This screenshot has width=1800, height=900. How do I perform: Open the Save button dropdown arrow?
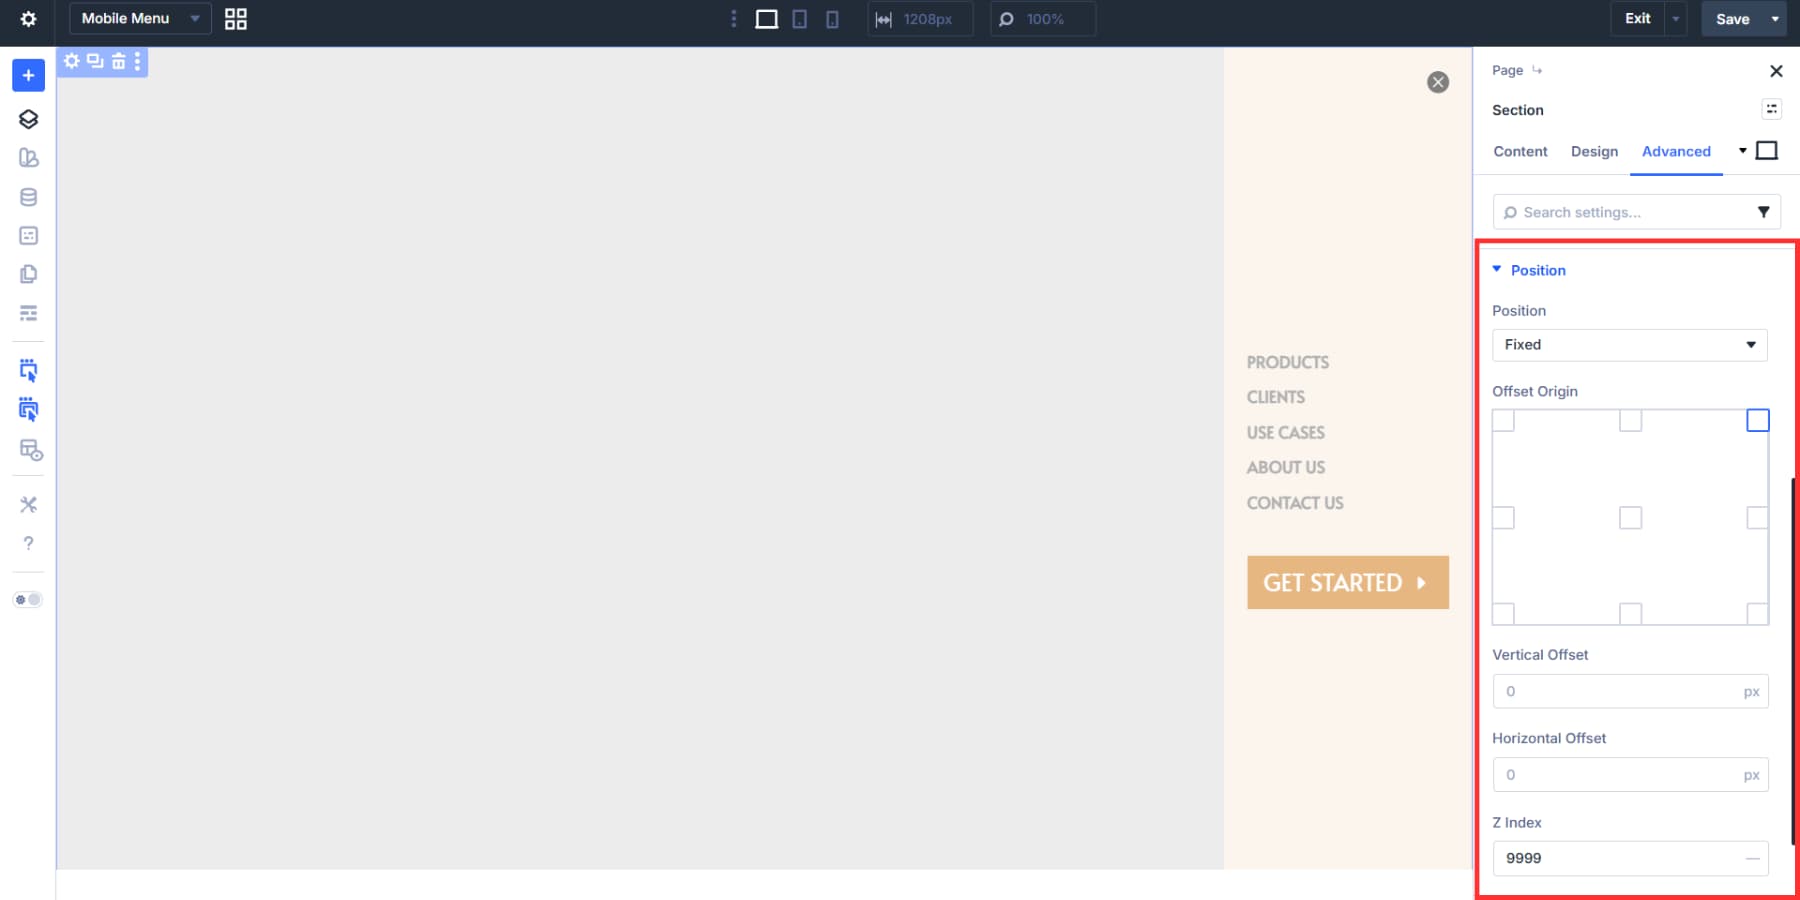click(1775, 18)
